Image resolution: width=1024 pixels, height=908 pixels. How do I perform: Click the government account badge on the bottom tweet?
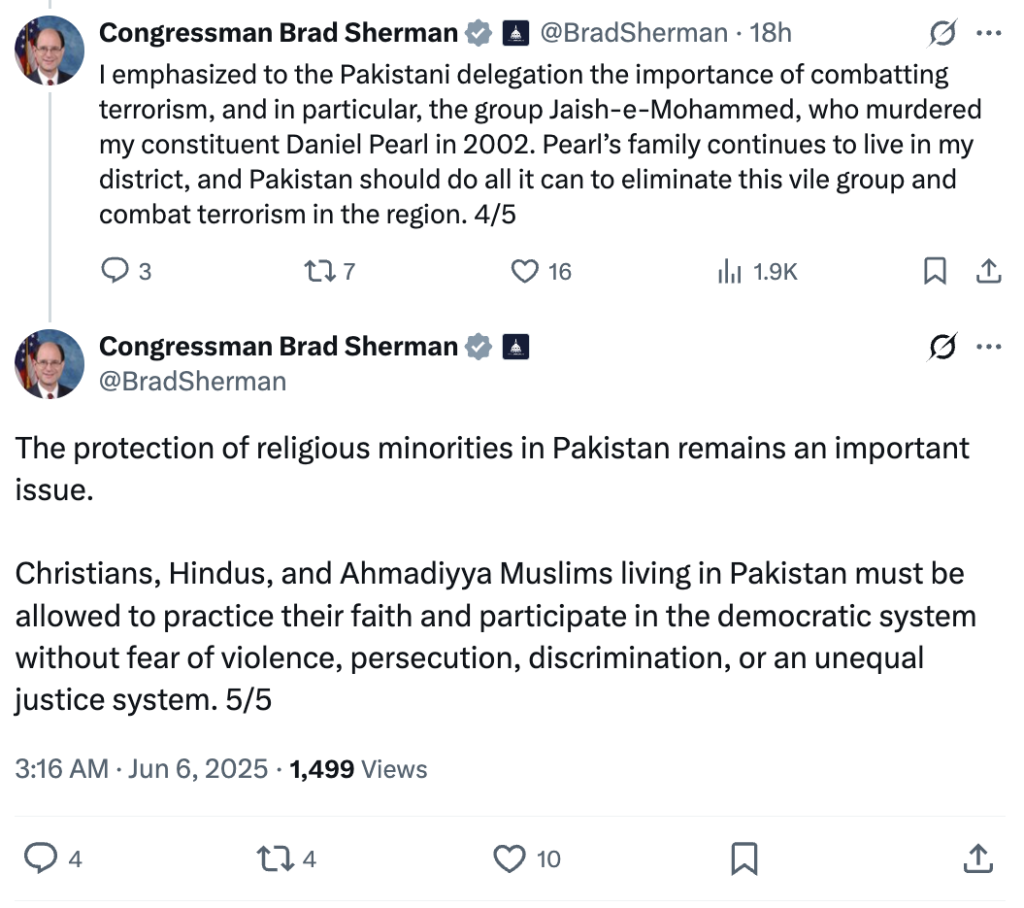[x=516, y=347]
